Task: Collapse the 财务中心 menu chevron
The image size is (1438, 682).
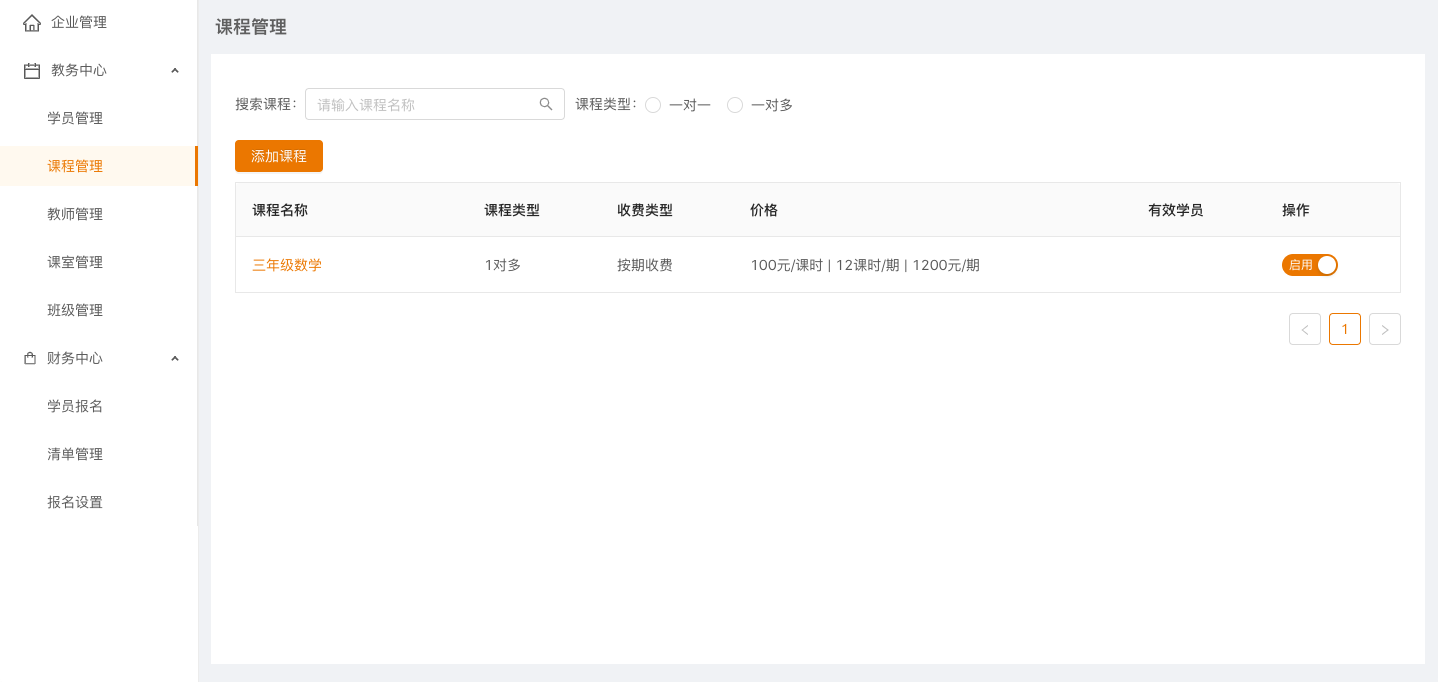Action: click(x=175, y=358)
